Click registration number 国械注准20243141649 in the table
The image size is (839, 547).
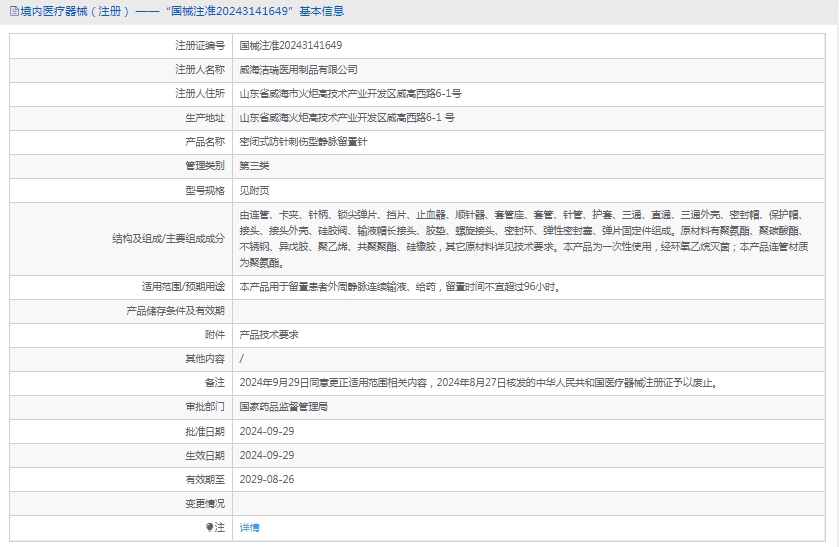(290, 46)
